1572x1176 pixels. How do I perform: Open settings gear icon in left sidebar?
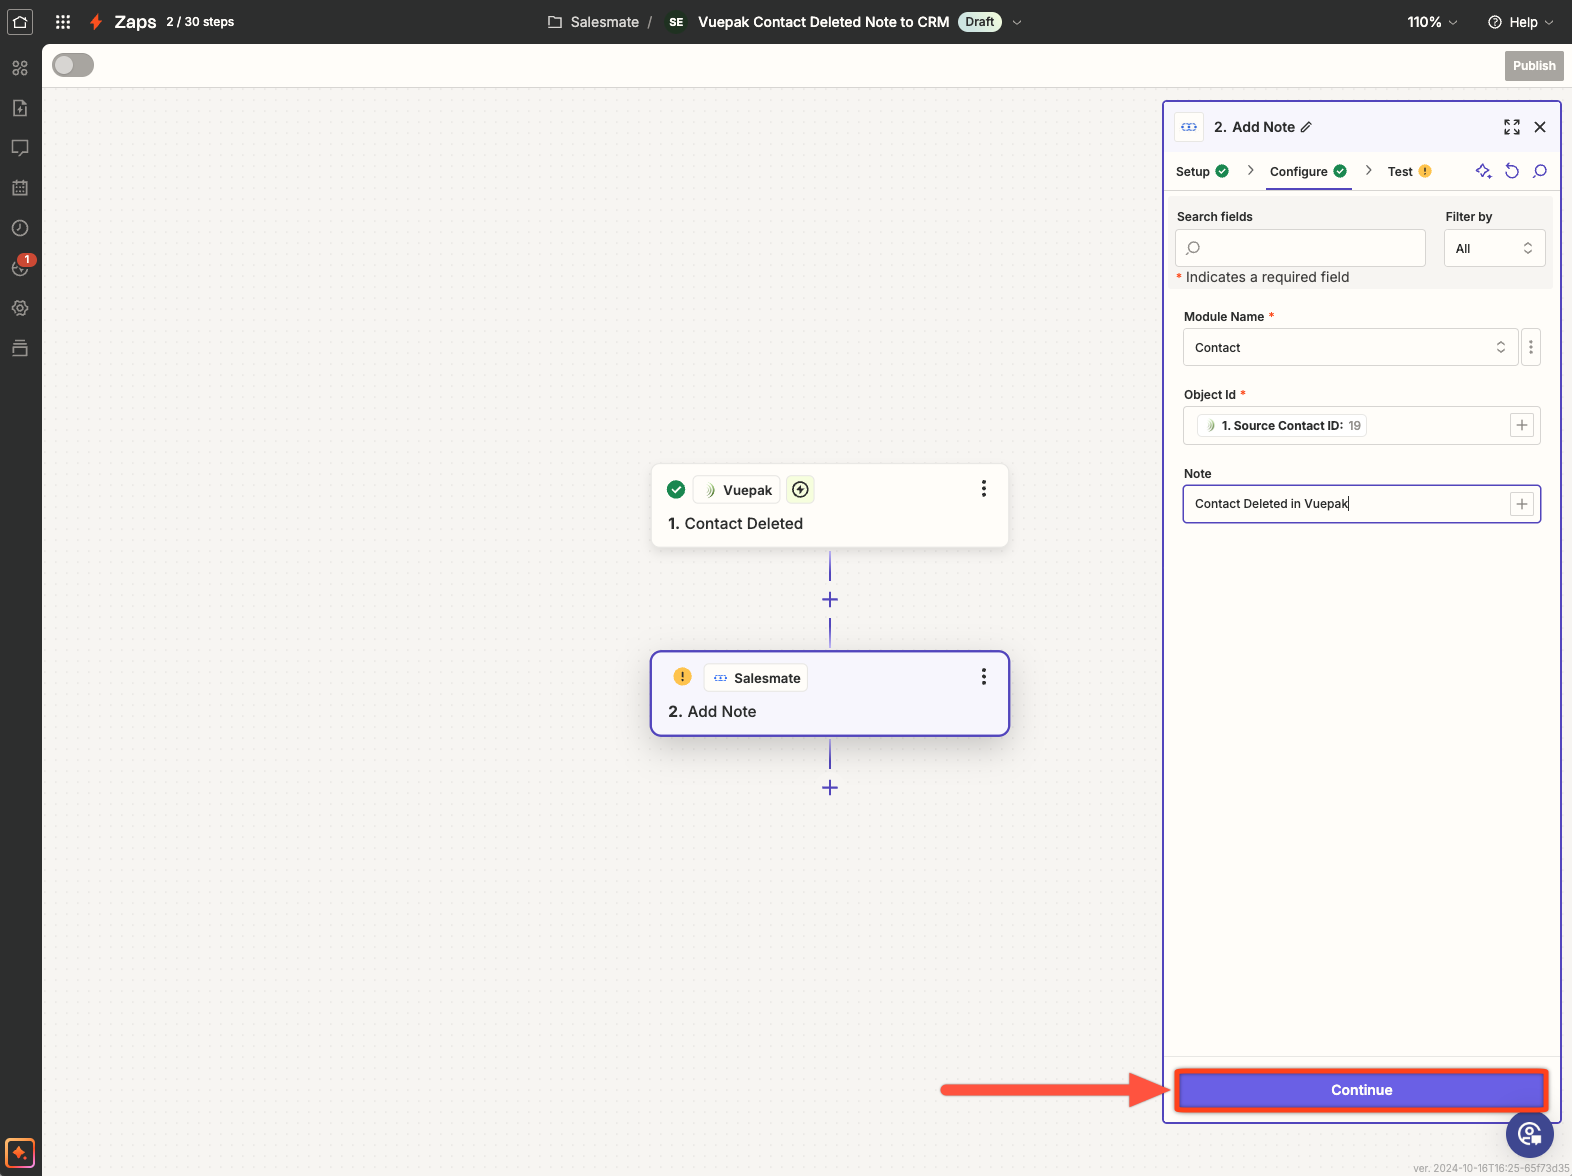point(20,308)
